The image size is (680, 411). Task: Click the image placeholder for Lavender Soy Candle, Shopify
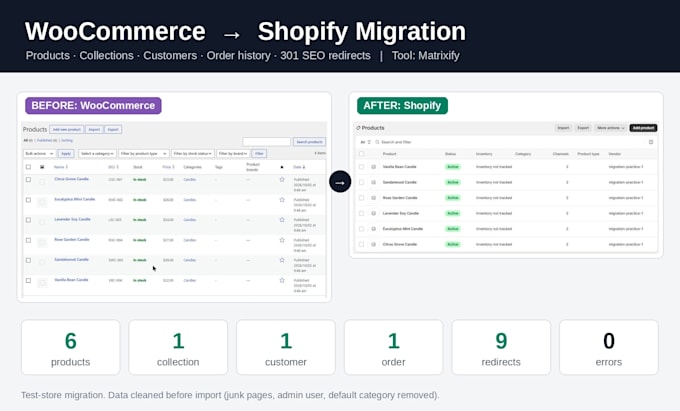373,213
